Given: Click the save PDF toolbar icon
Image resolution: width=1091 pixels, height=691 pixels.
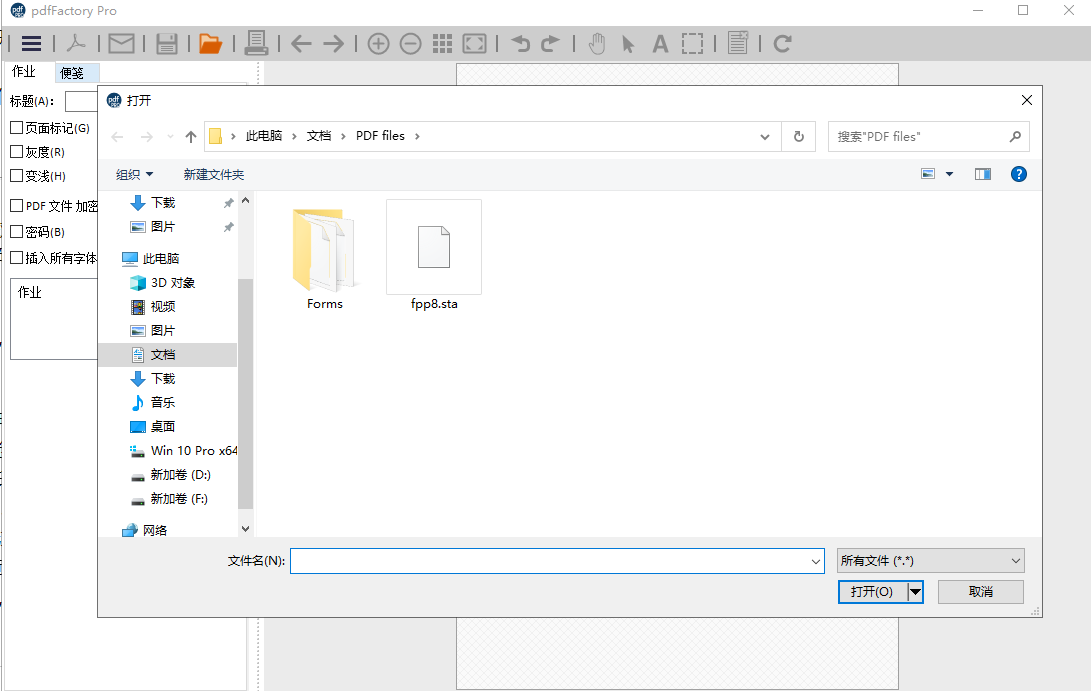Looking at the screenshot, I should coord(166,43).
